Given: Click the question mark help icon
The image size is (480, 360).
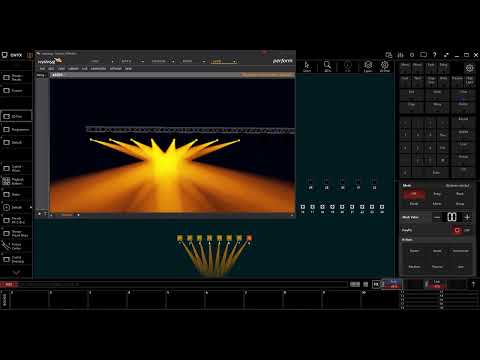Looking at the screenshot, I should click(434, 55).
